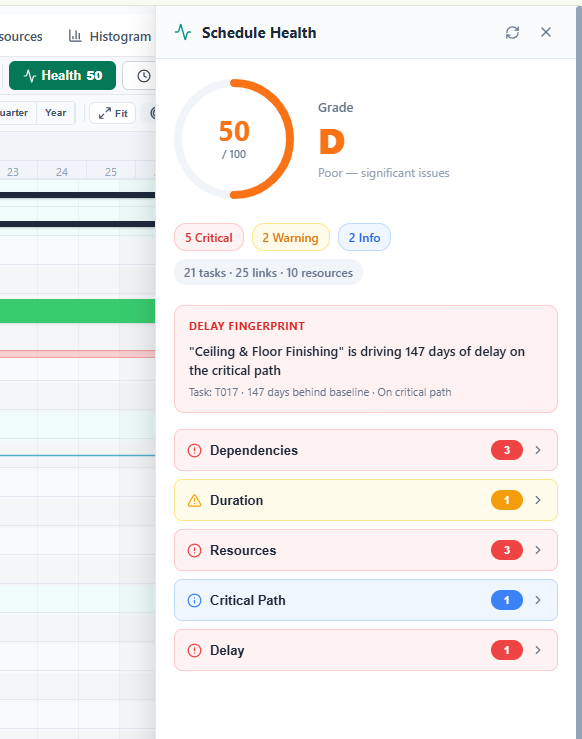Image resolution: width=582 pixels, height=739 pixels.
Task: Switch the timeline scale to Year
Action: point(56,113)
